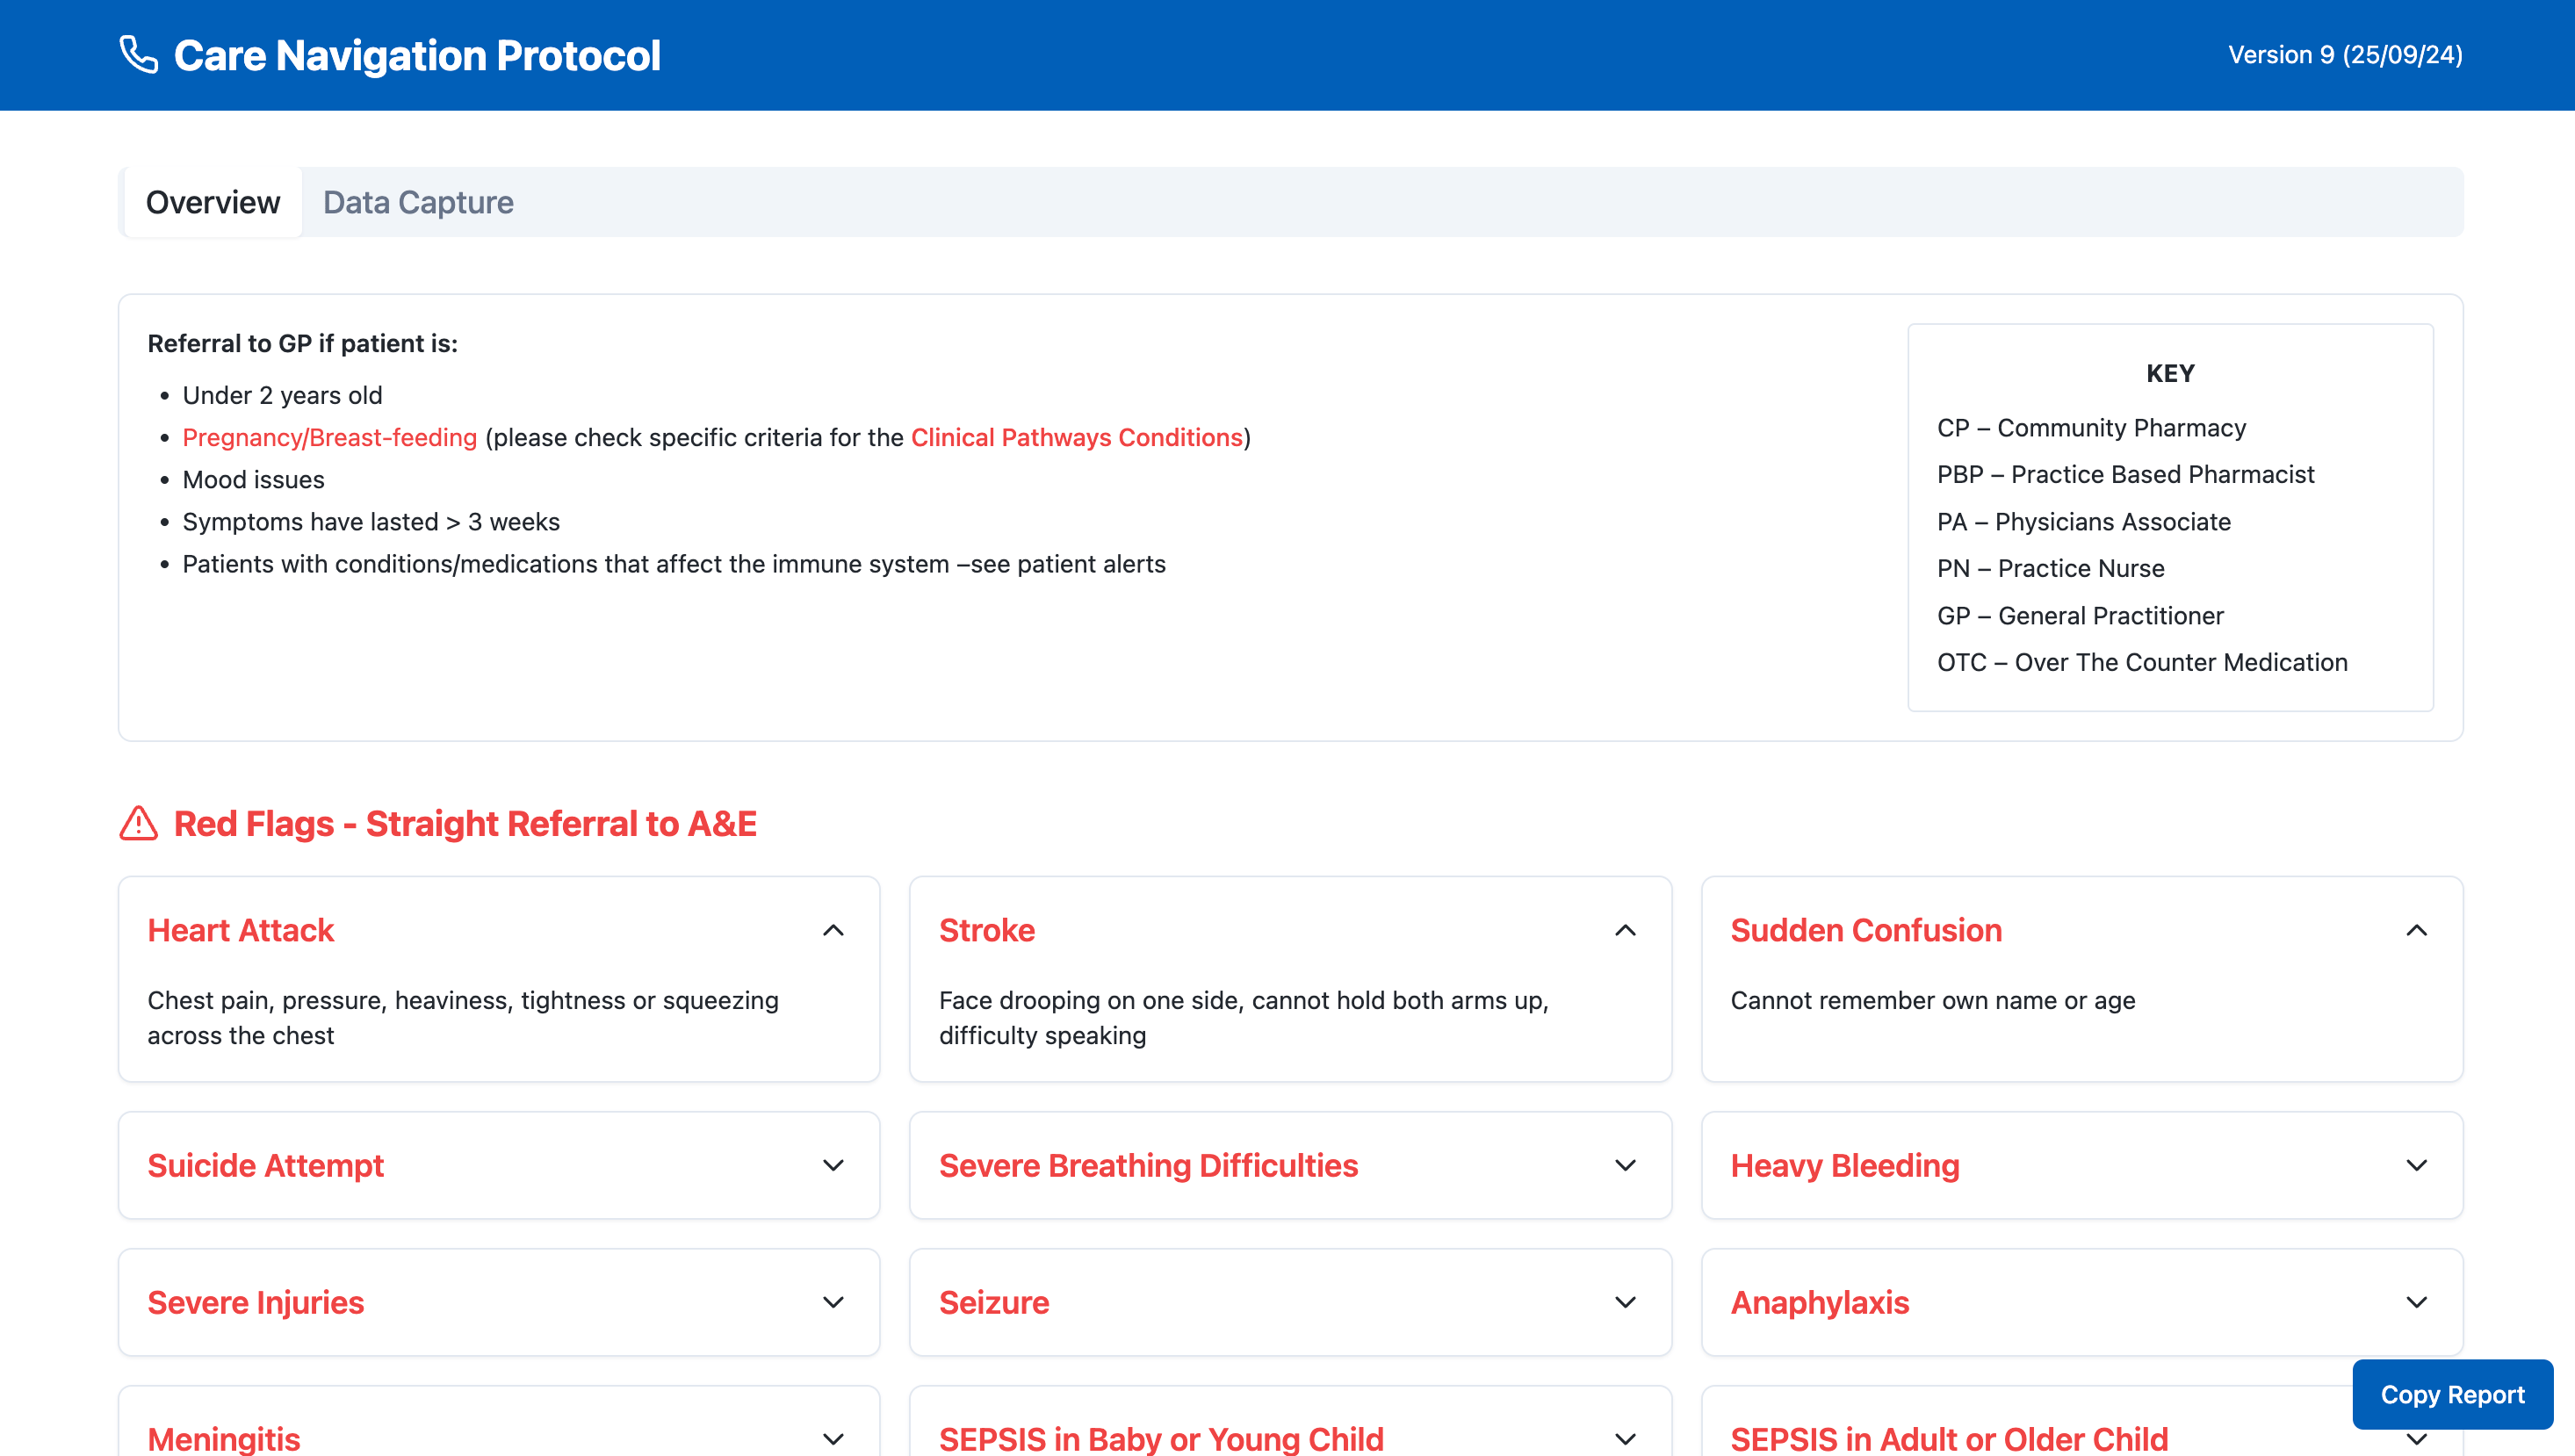Expand the Anaphylaxis chevron icon
This screenshot has width=2575, height=1456.
point(2416,1302)
